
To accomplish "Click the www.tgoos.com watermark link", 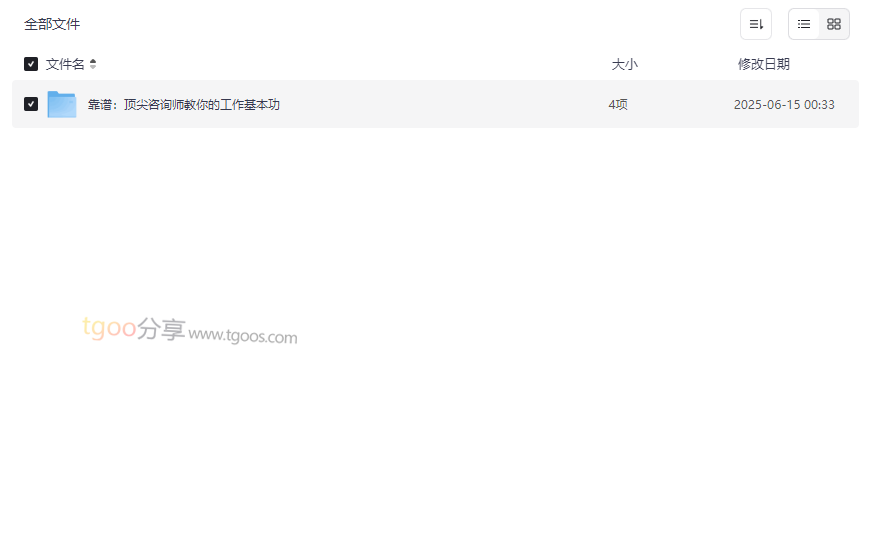I will tap(242, 335).
